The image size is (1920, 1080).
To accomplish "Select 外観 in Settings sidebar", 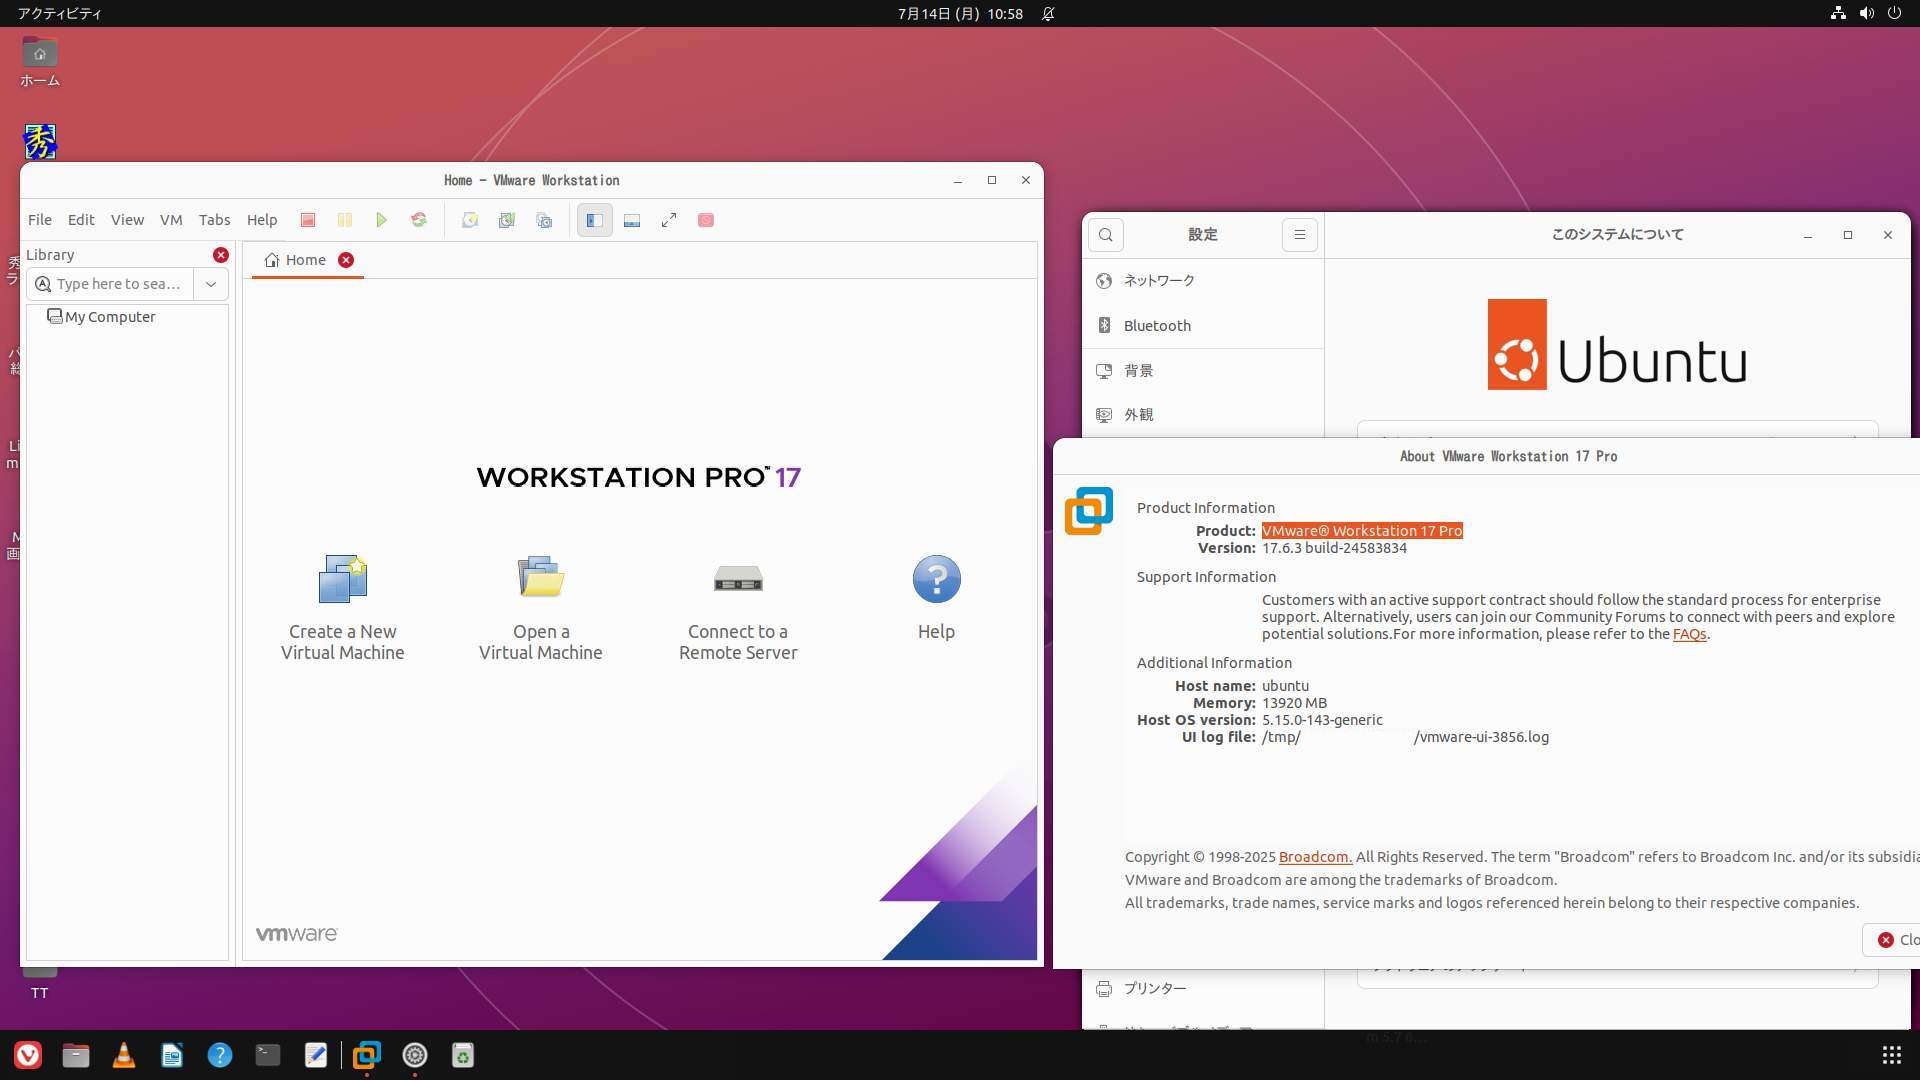I will 1203,415.
